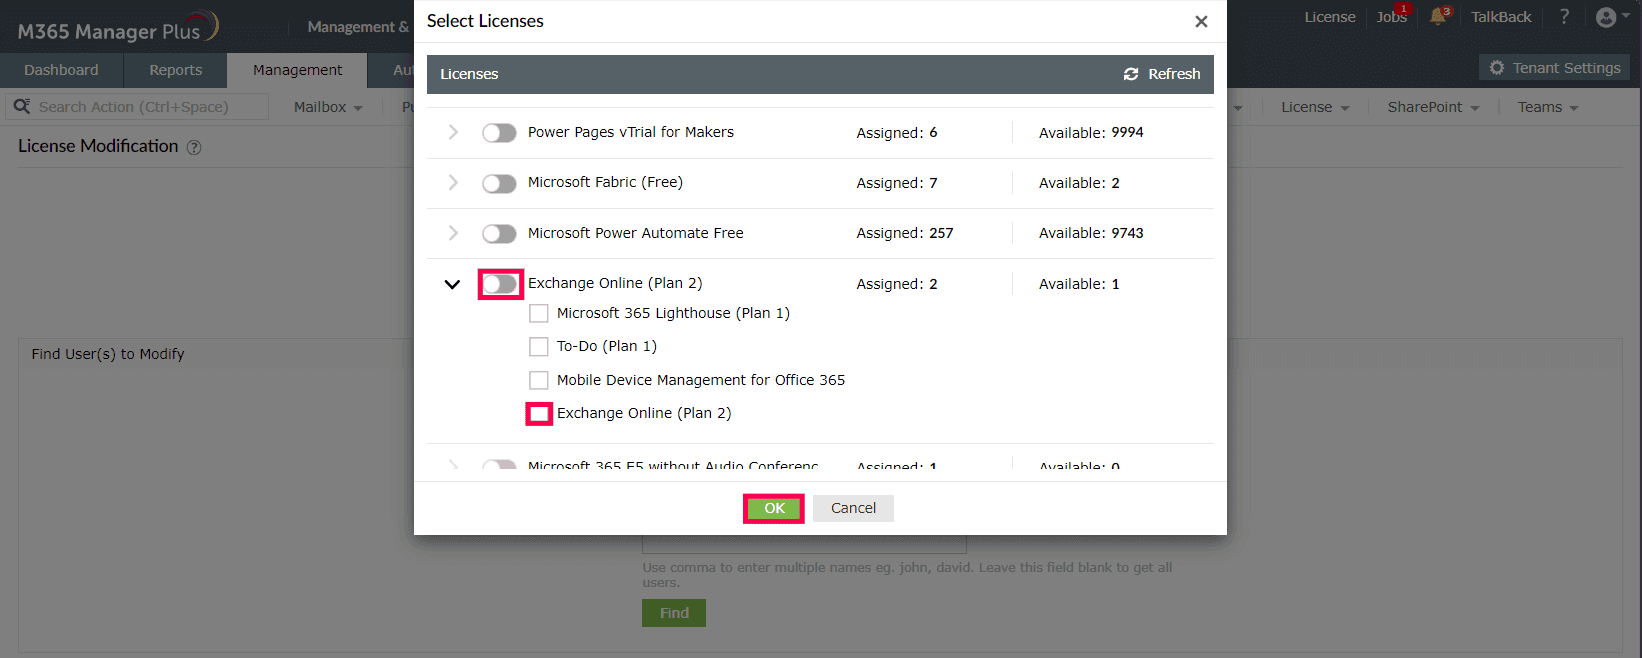Open the License link in top bar
This screenshot has height=658, width=1642.
1330,17
